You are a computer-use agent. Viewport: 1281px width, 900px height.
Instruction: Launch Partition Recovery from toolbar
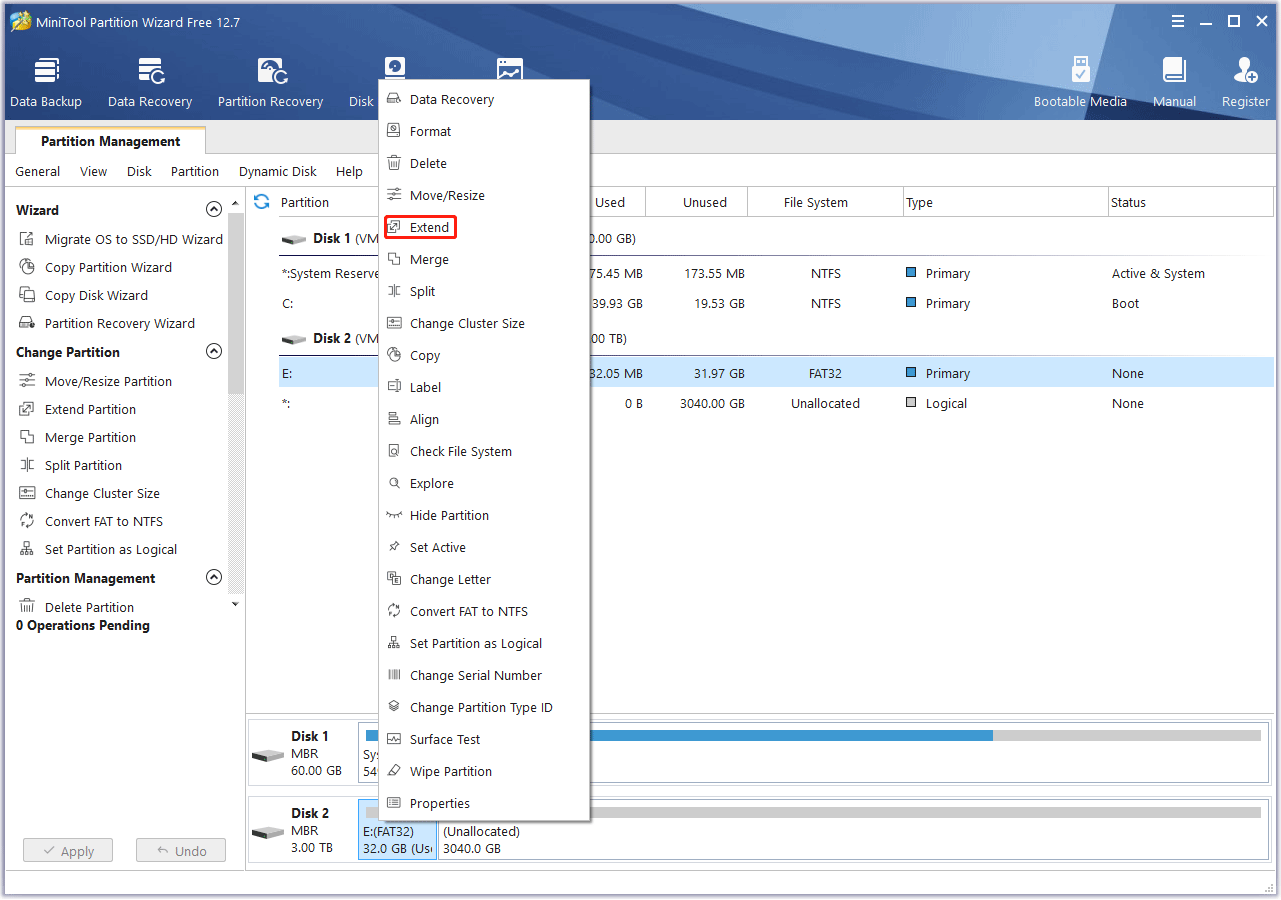[270, 82]
